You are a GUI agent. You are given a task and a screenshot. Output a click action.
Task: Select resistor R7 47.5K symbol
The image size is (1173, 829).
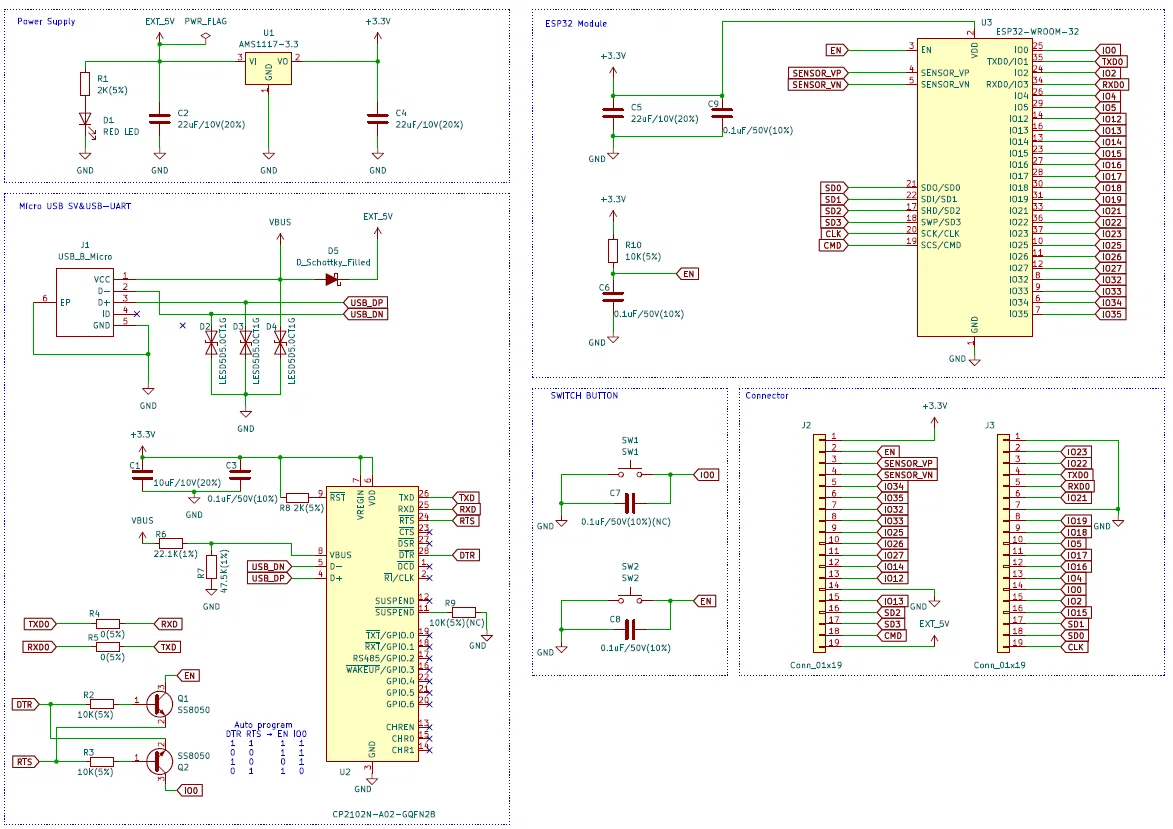(212, 566)
